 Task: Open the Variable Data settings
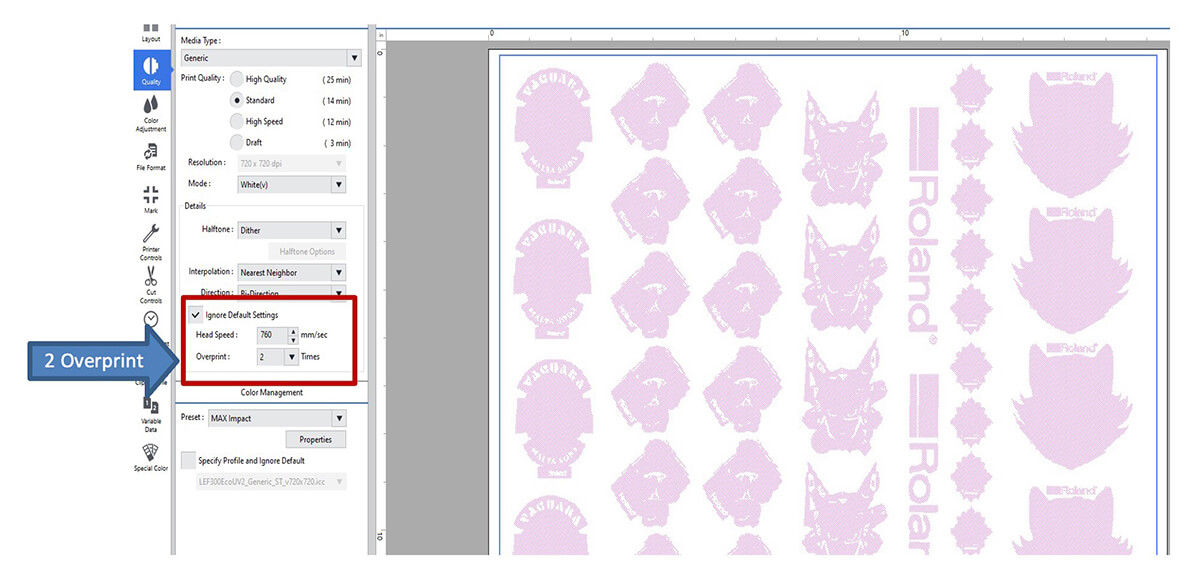tap(150, 412)
